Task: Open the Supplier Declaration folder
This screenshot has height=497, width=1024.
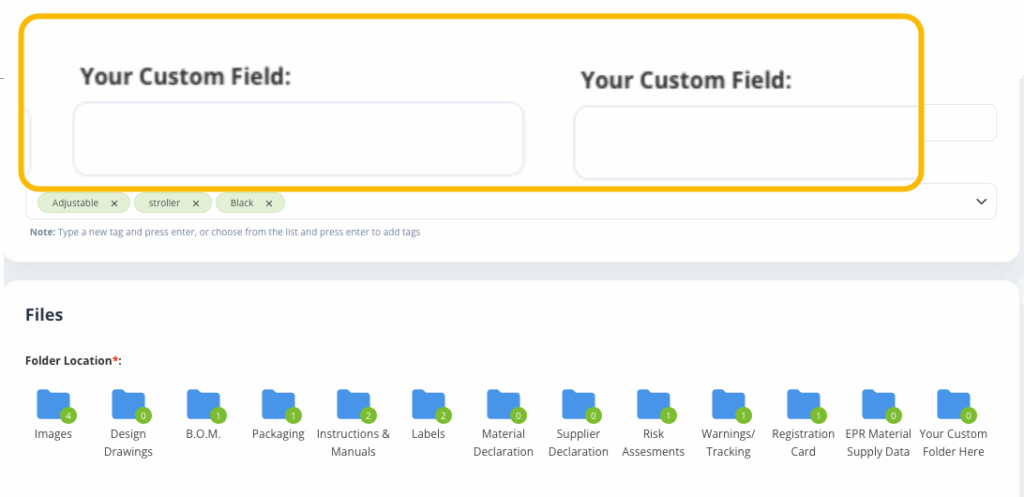Action: (x=579, y=405)
